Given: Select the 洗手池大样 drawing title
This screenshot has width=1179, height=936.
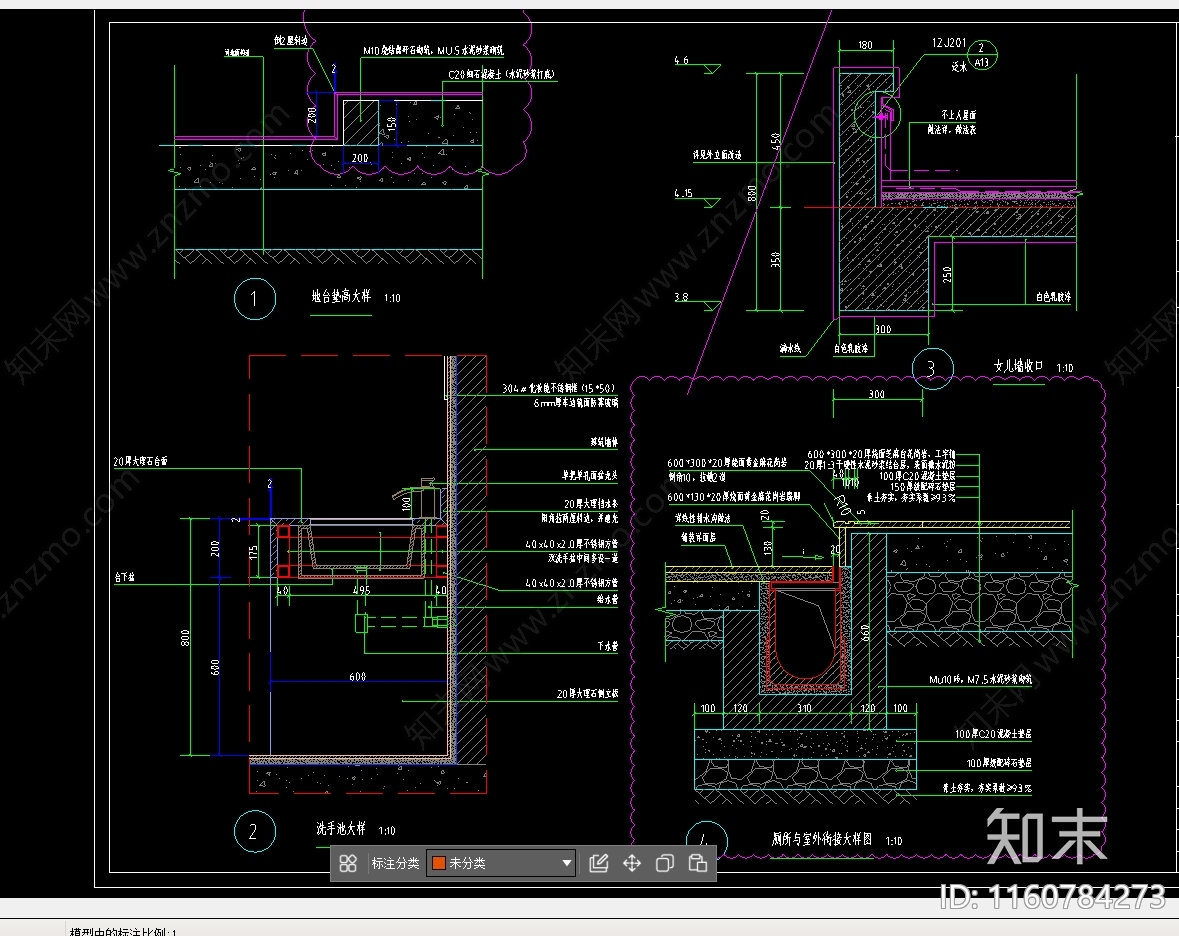Looking at the screenshot, I should (341, 828).
